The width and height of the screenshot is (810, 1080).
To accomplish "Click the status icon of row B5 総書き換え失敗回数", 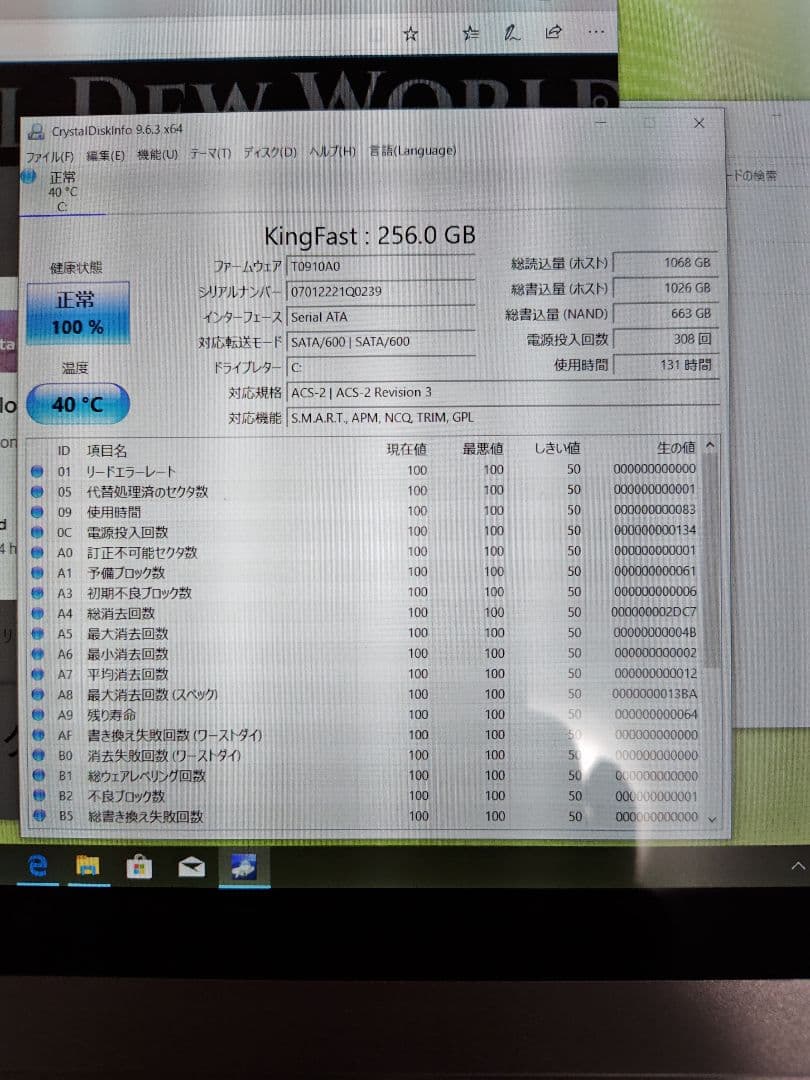I will tap(39, 816).
